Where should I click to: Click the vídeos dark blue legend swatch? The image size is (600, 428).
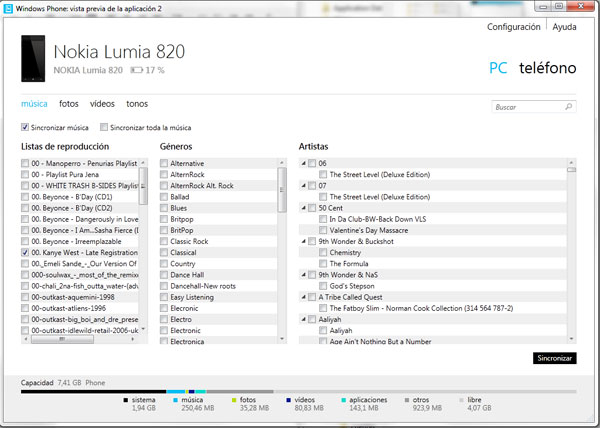[289, 400]
